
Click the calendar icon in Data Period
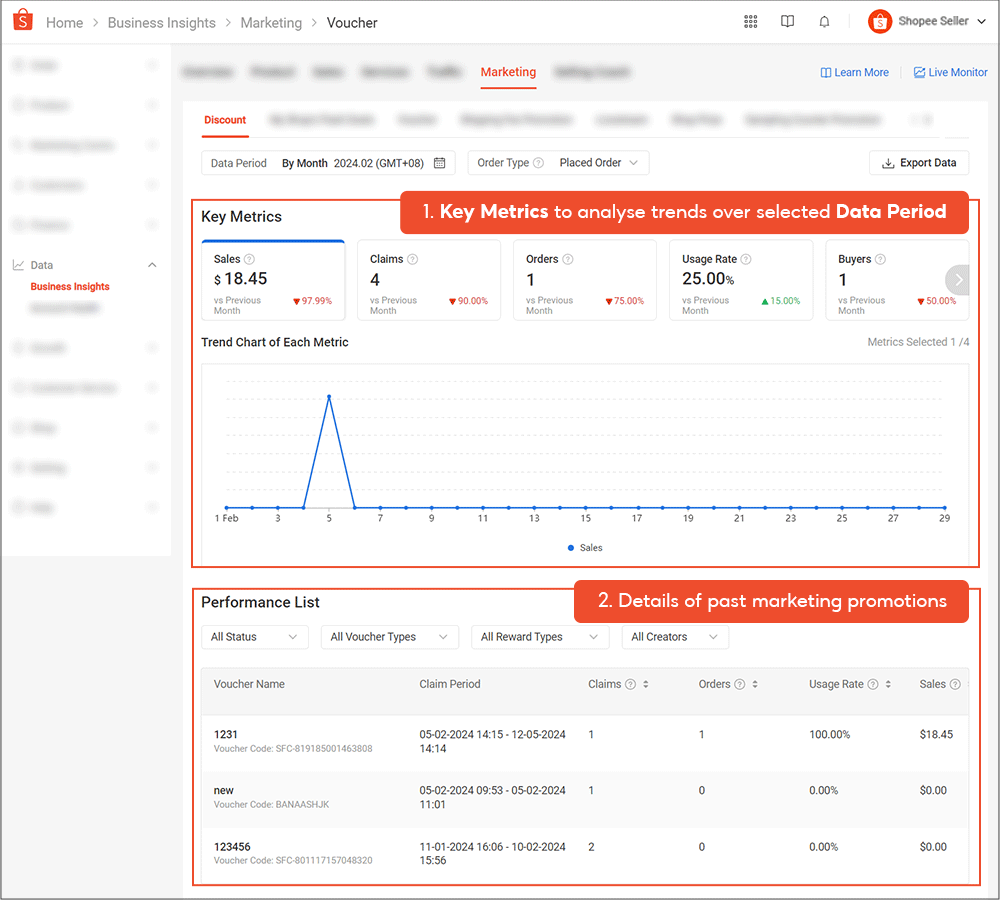pos(439,163)
